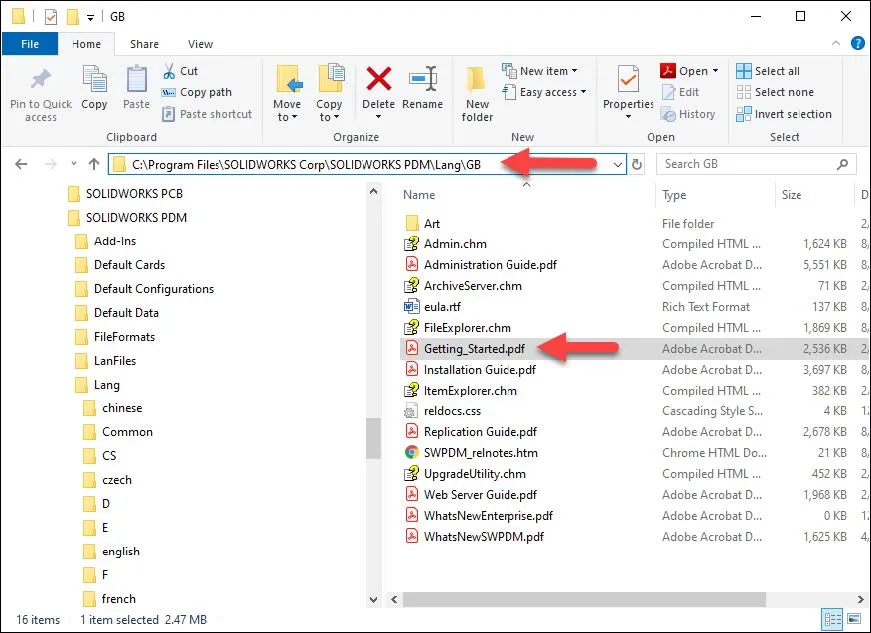Refresh the folder using the refresh icon
The height and width of the screenshot is (633, 871).
pyautogui.click(x=637, y=163)
